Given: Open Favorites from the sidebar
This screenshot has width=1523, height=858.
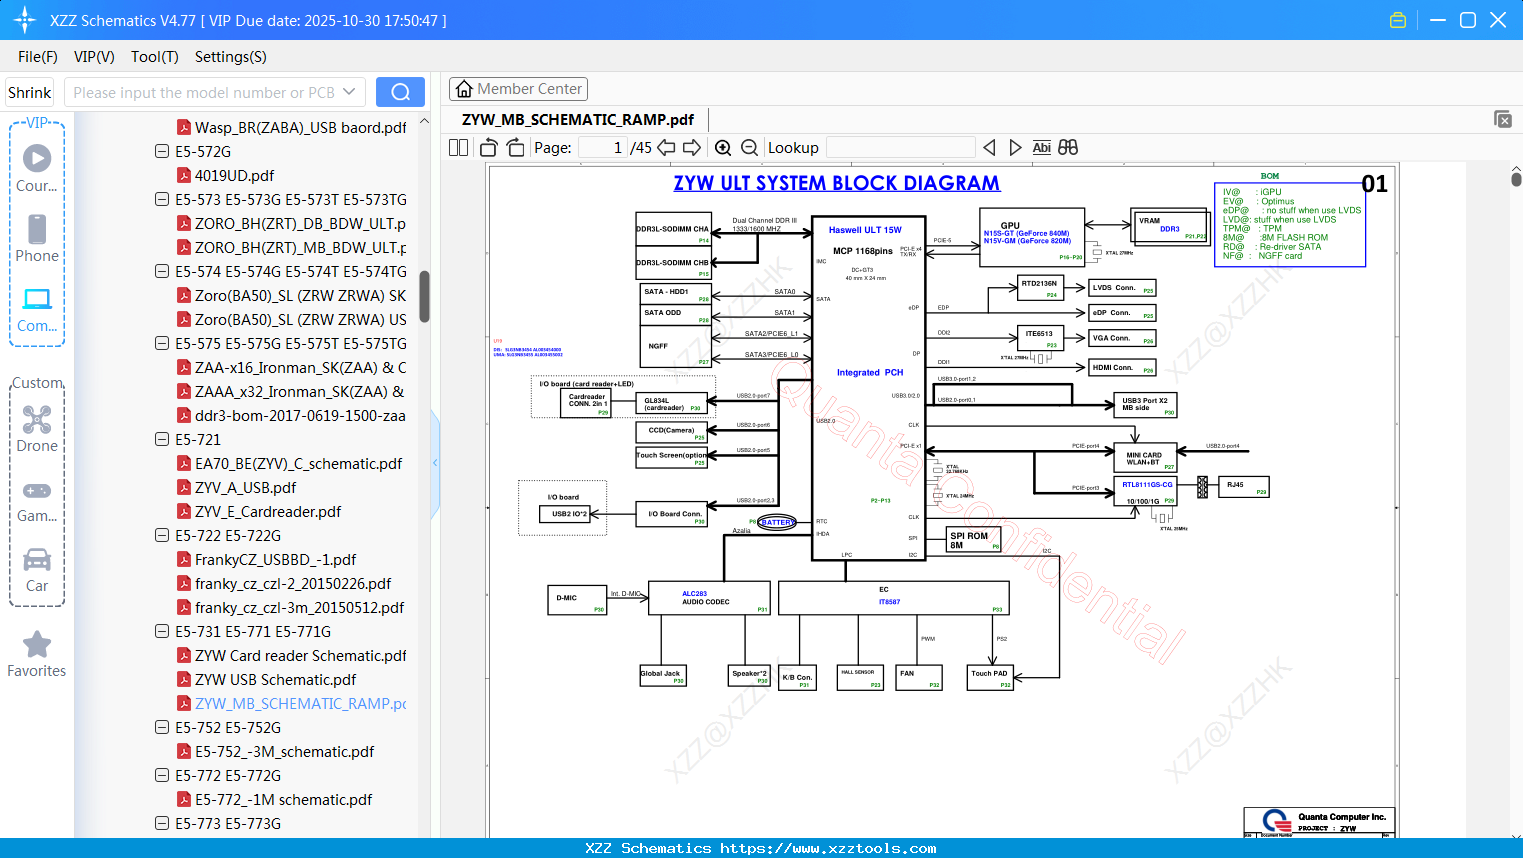Looking at the screenshot, I should pos(37,655).
